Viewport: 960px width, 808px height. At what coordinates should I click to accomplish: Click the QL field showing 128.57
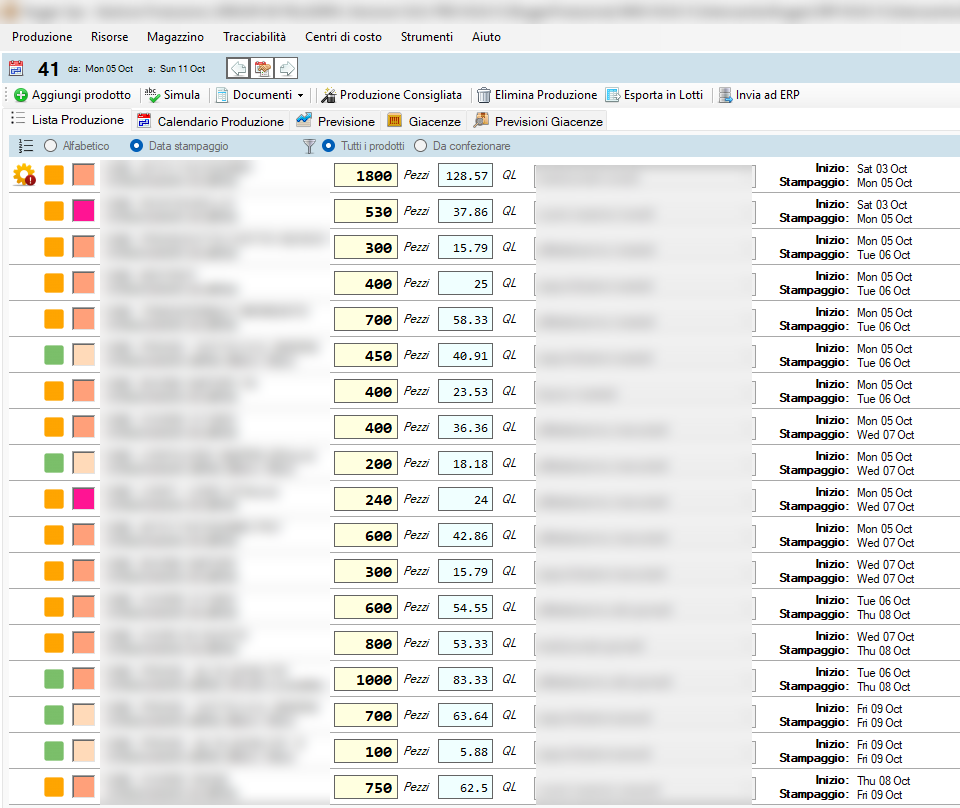[465, 176]
